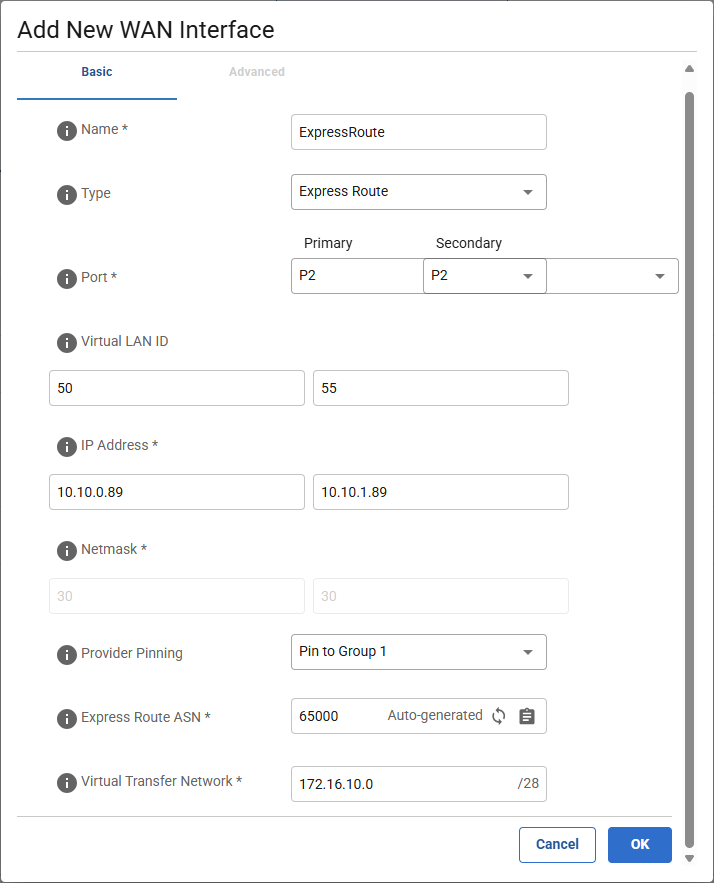Click the Netmask info icon
Viewport: 714px width, 883px height.
pos(66,551)
